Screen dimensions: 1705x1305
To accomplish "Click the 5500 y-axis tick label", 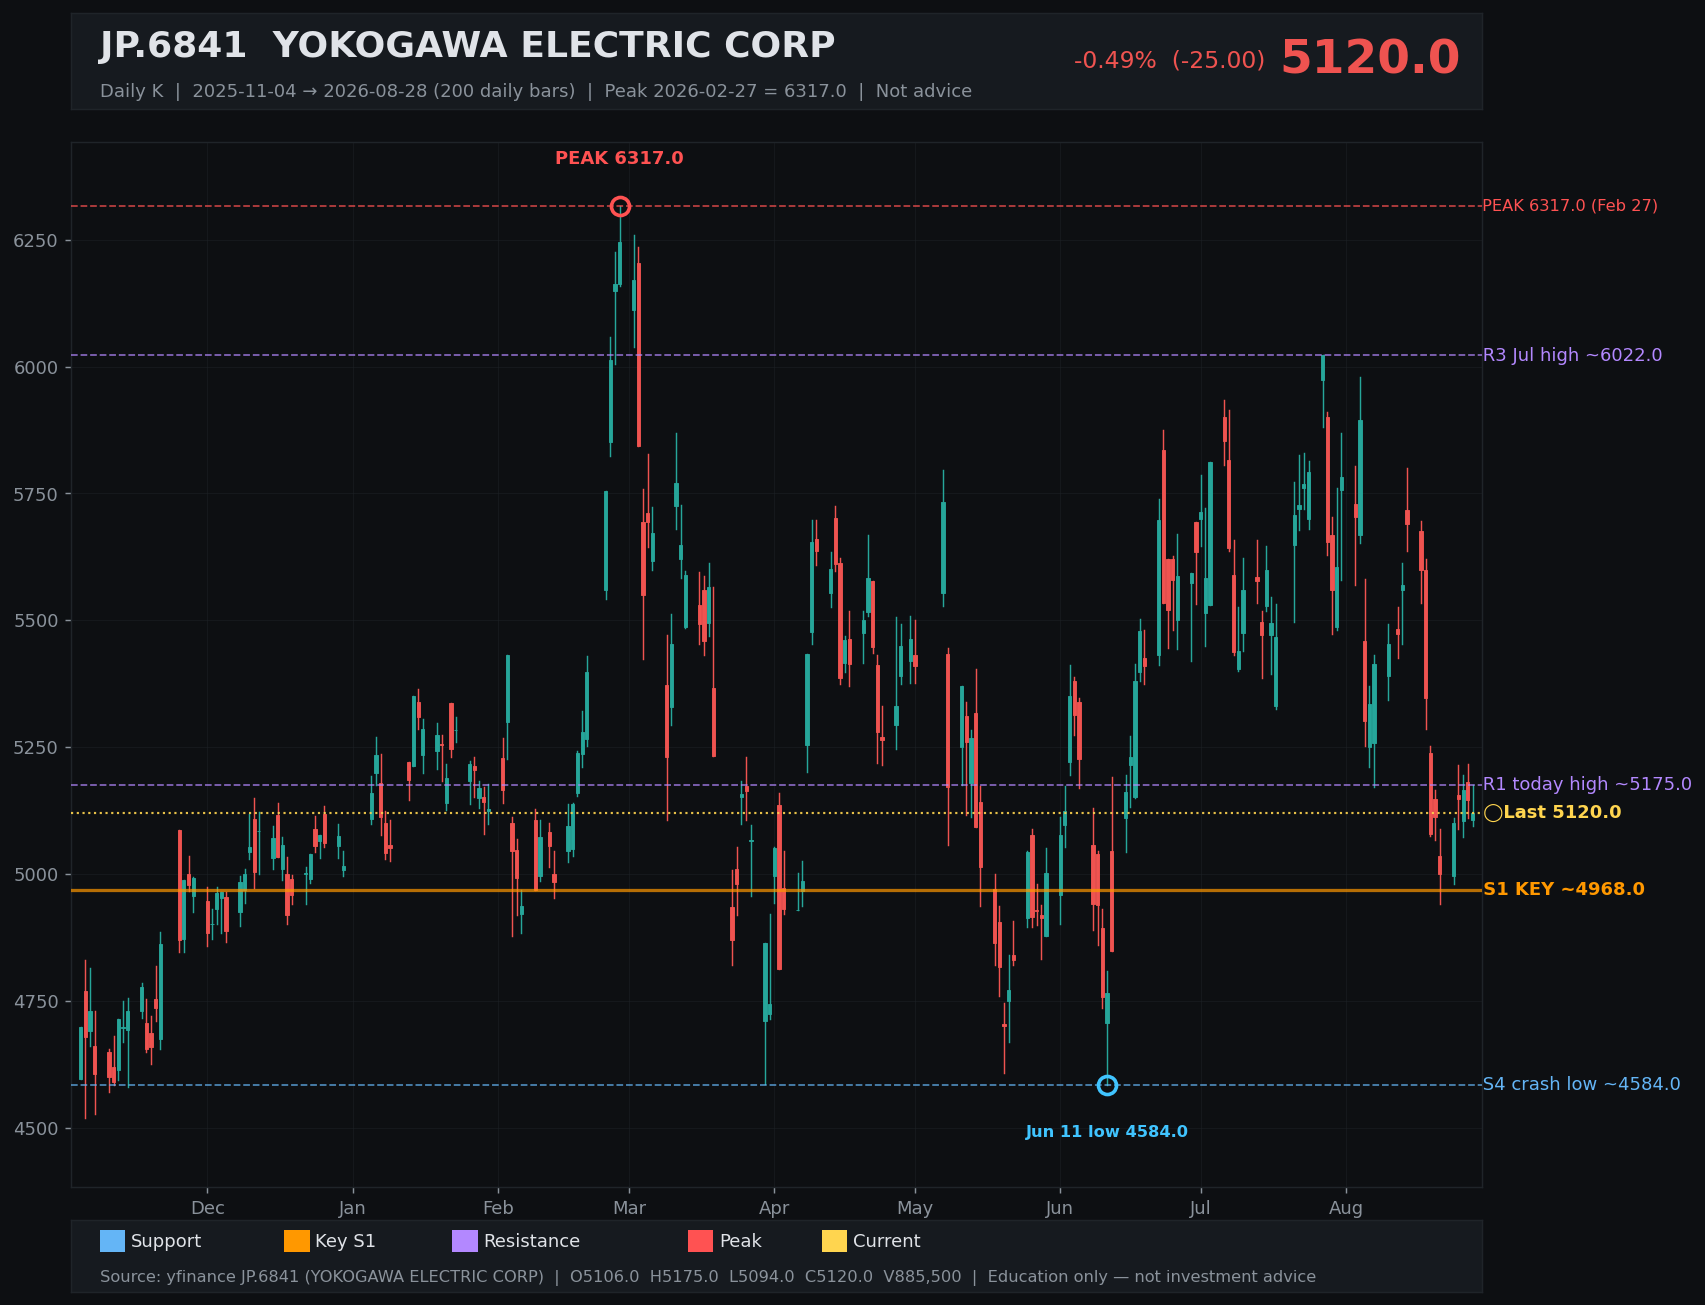I will (x=36, y=621).
